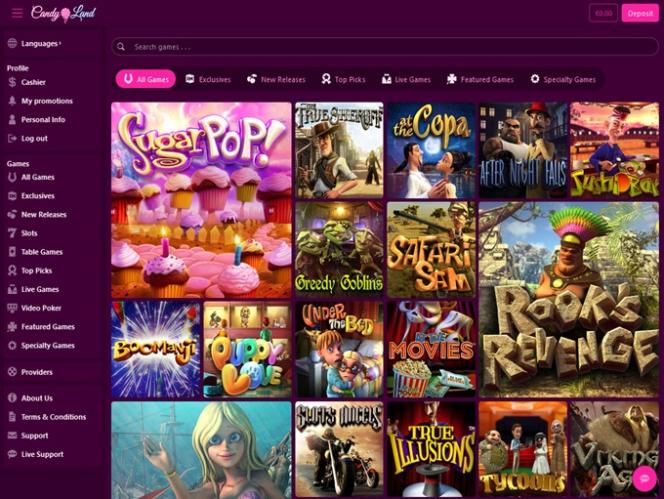Viewport: 664px width, 499px height.
Task: Click the Cashier sidebar icon
Action: point(12,82)
